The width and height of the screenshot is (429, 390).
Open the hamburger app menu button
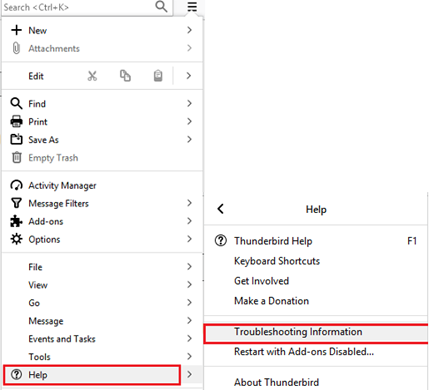[x=192, y=6]
